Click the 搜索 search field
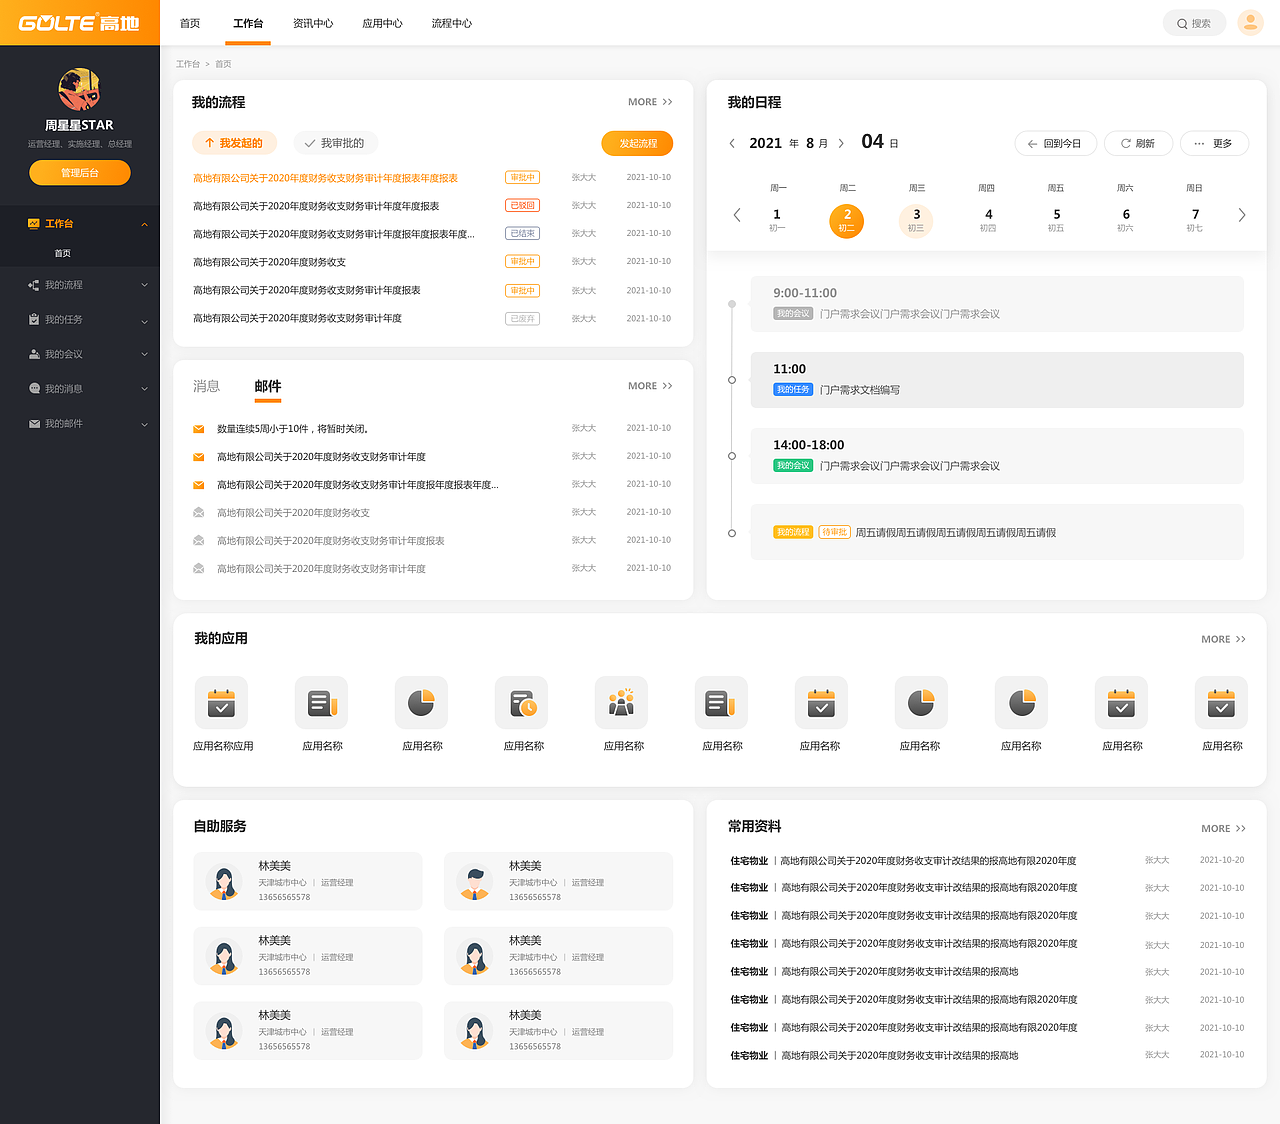1280x1124 pixels. pos(1194,23)
